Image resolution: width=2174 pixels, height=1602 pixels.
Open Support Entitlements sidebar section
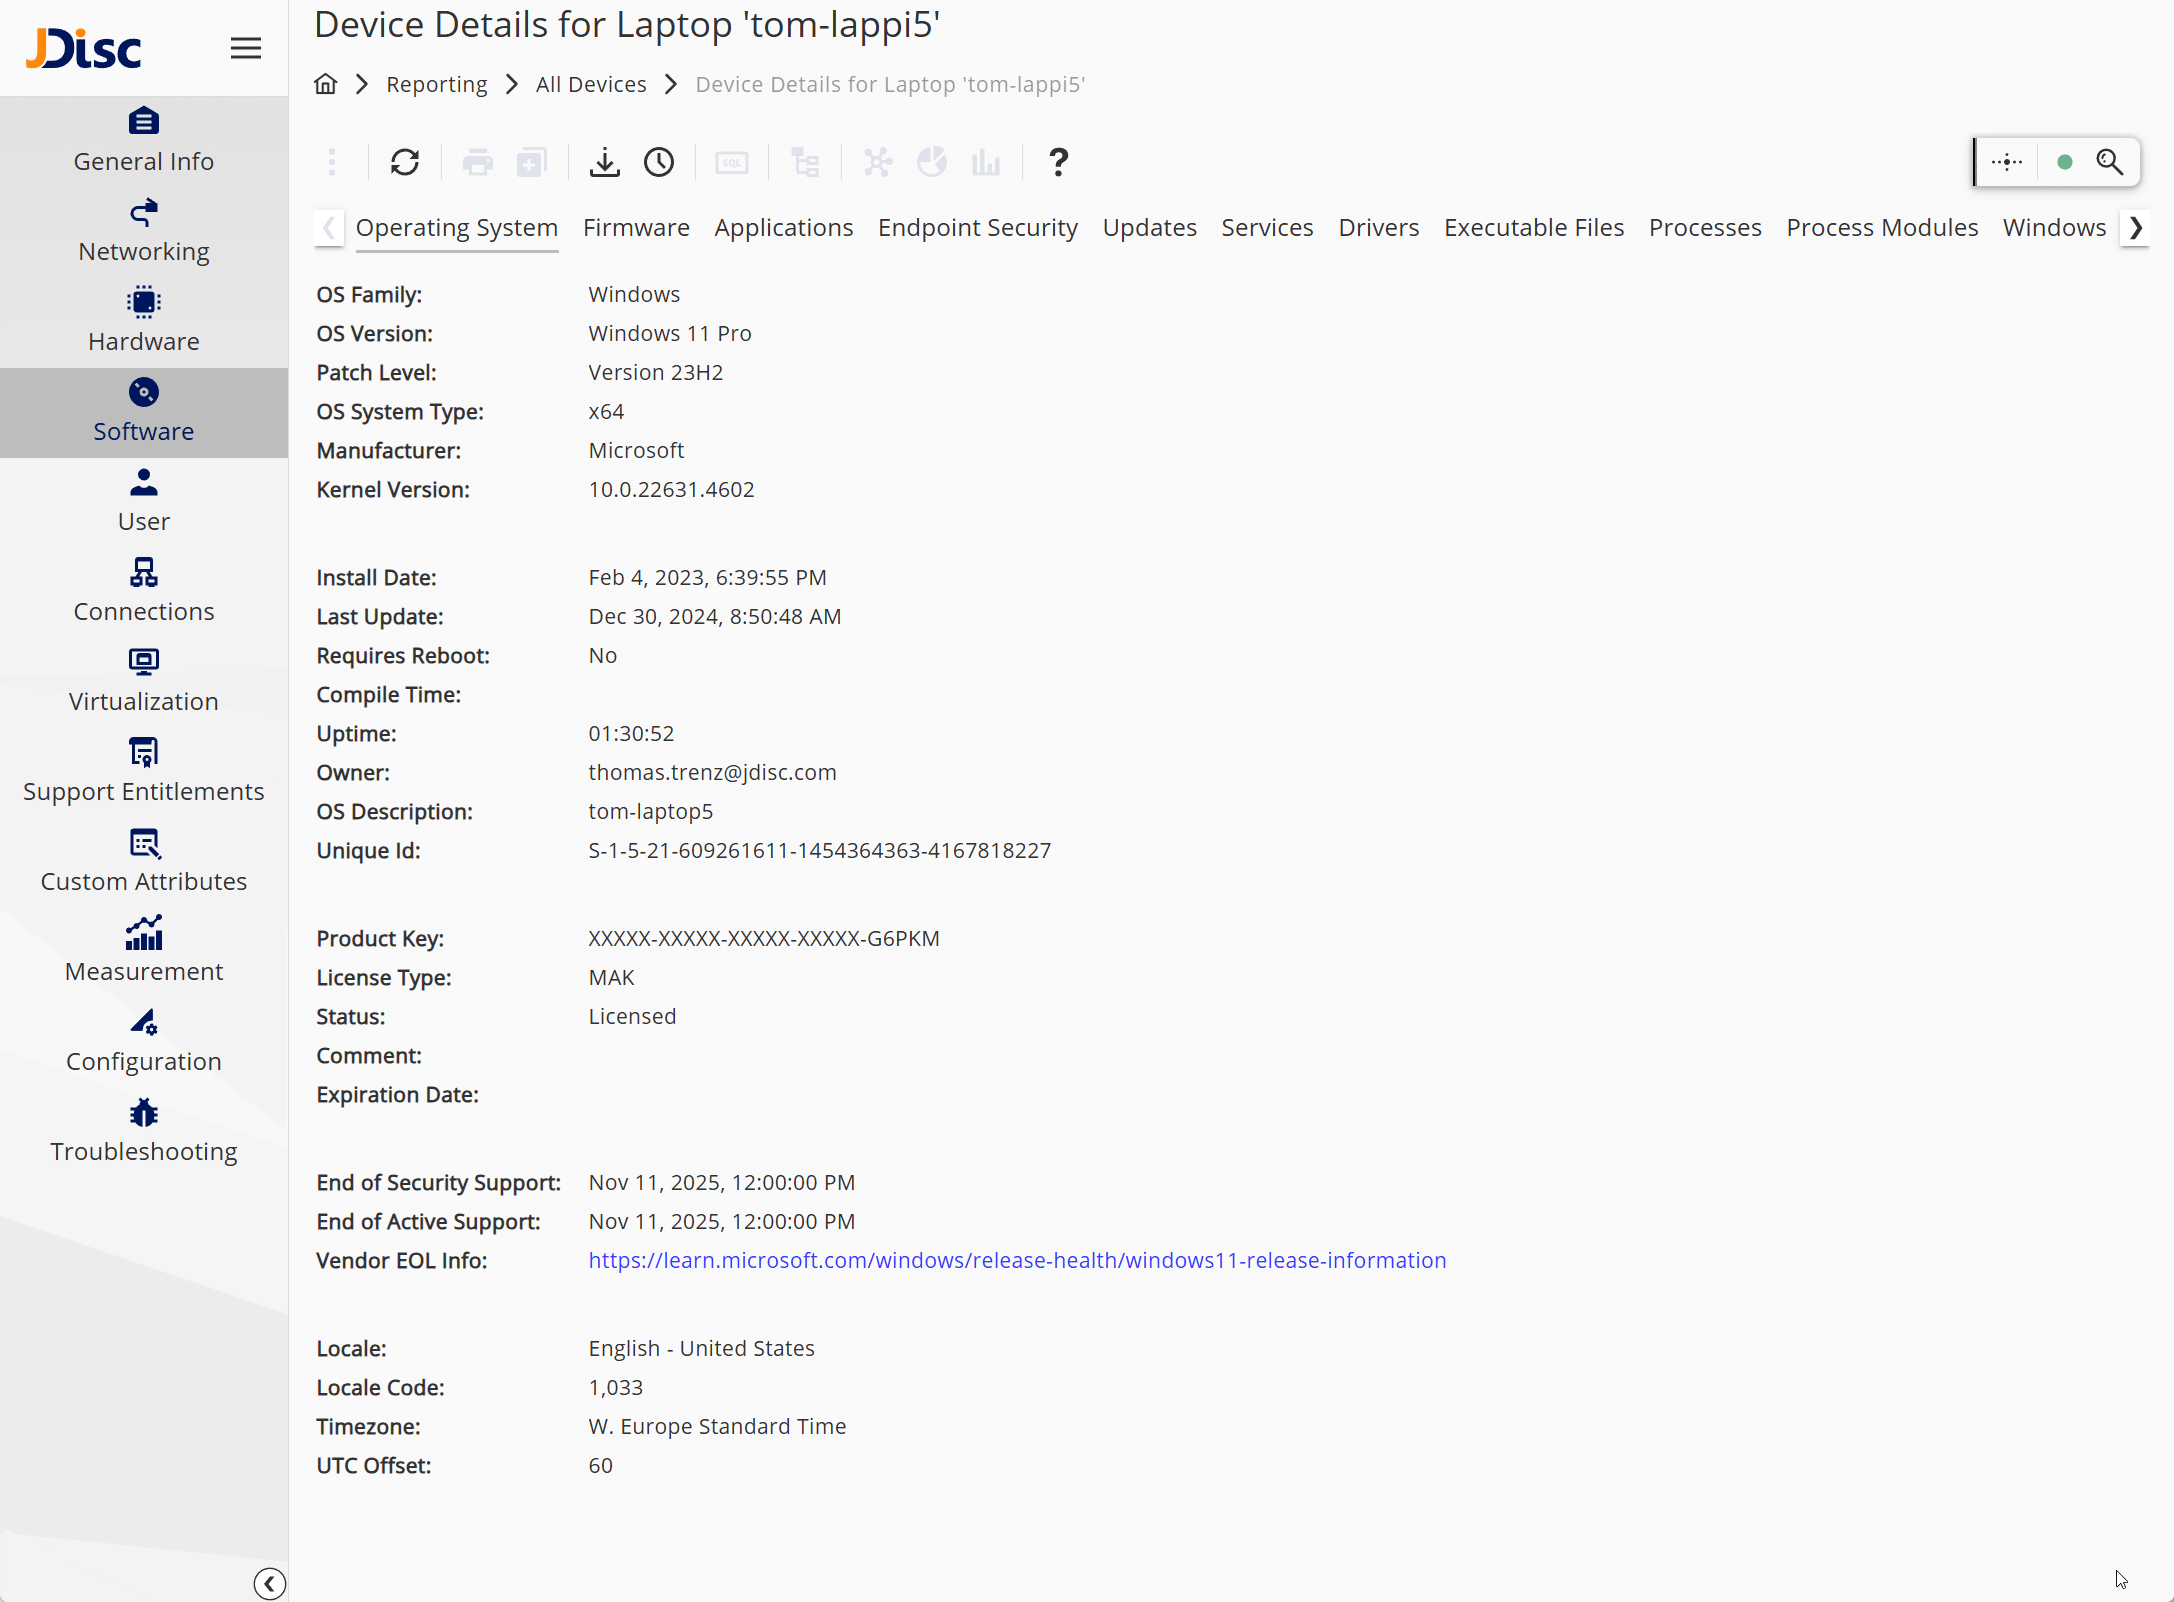(x=144, y=771)
